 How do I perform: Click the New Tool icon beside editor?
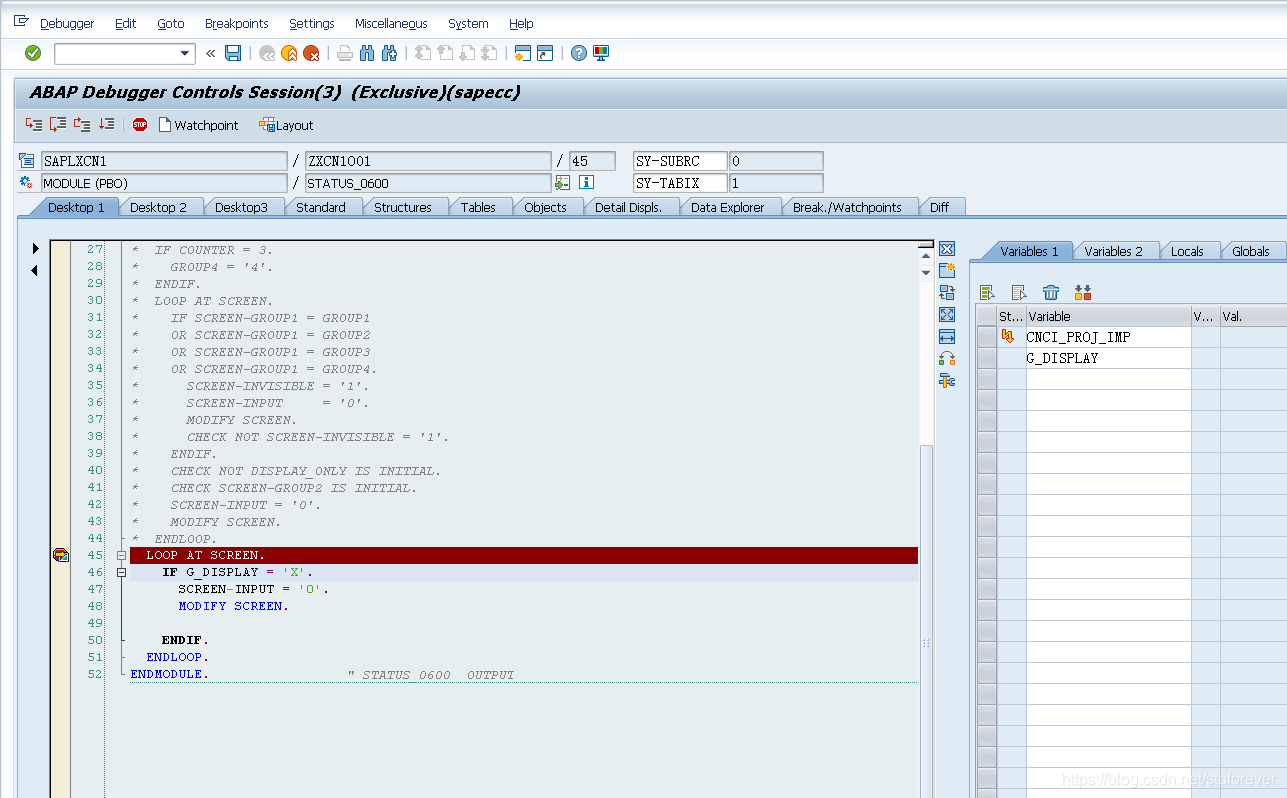[x=947, y=270]
